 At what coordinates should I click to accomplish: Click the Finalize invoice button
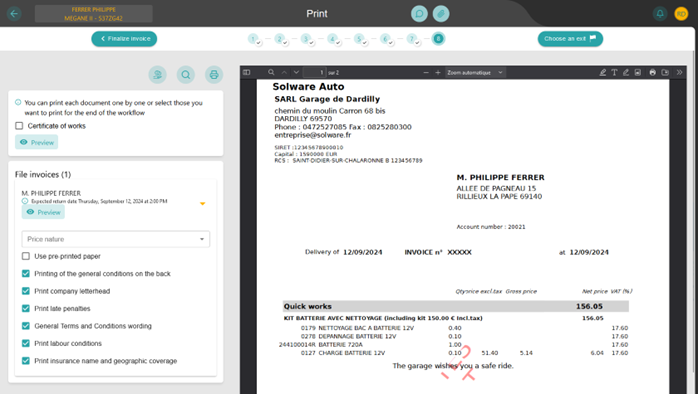coord(124,39)
